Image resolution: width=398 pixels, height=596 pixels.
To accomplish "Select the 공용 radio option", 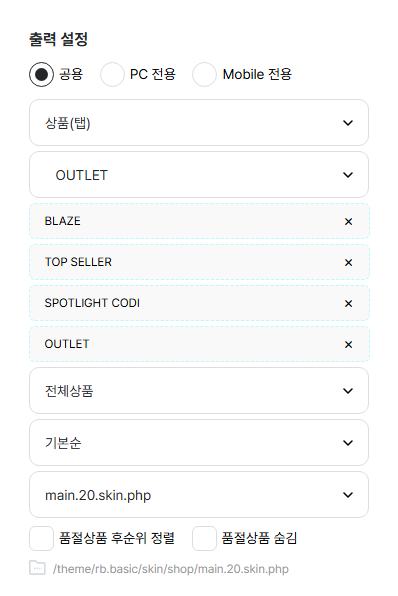I will click(x=41, y=74).
